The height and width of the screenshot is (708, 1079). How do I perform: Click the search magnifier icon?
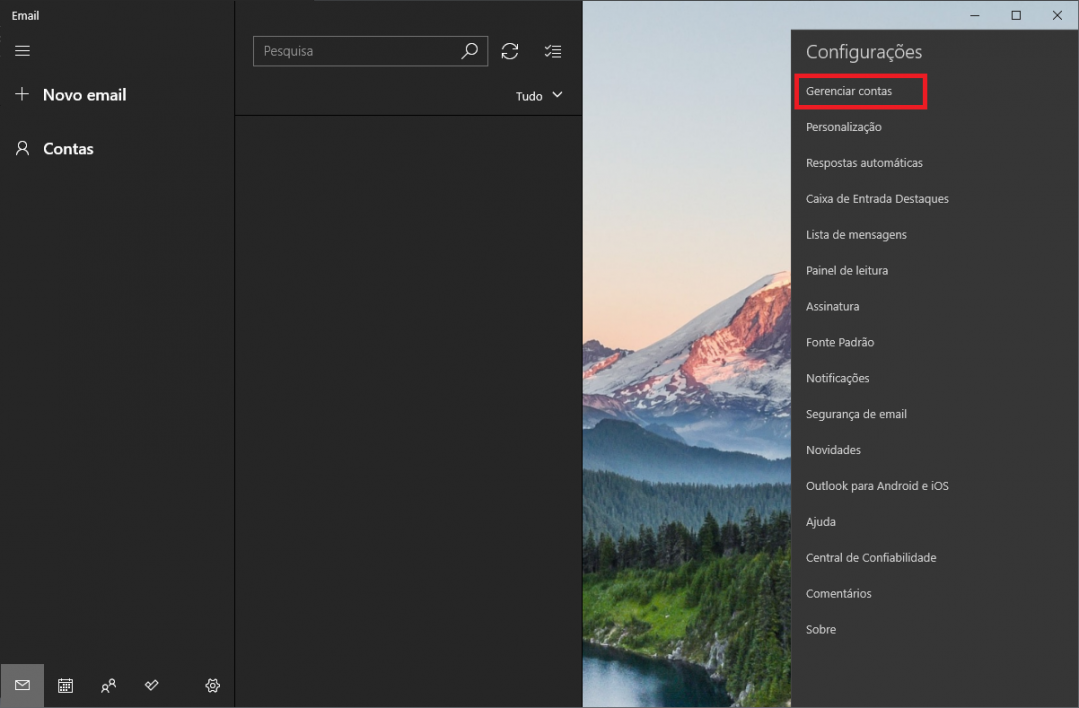click(469, 51)
